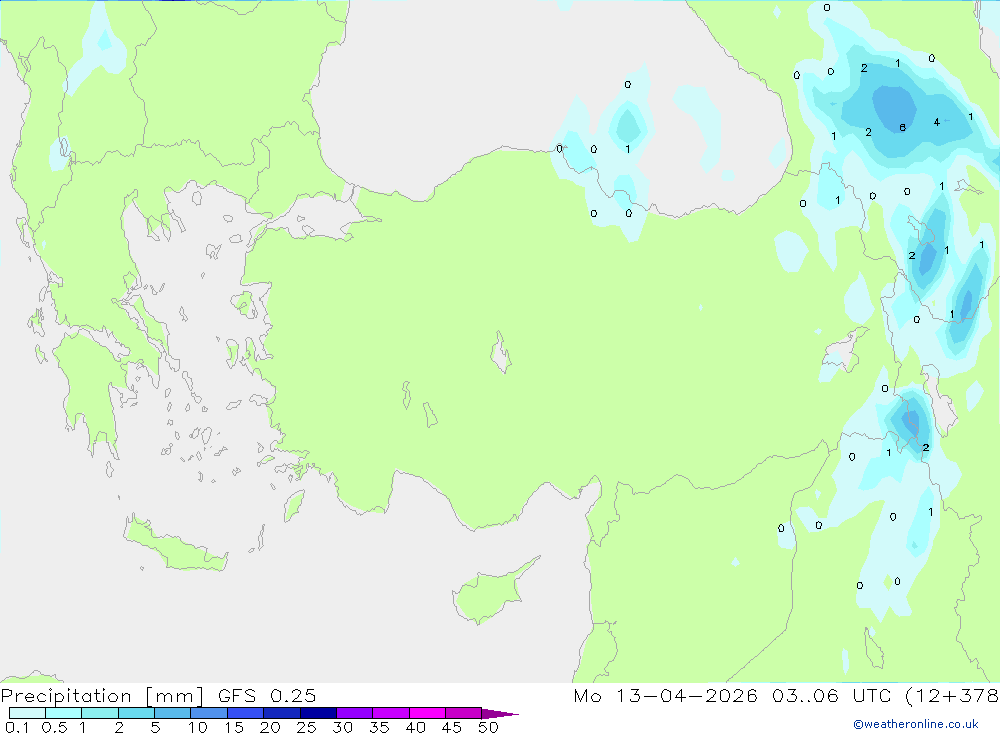
Task: Click the 20–25 mm legend color swatch
Action: [x=282, y=713]
